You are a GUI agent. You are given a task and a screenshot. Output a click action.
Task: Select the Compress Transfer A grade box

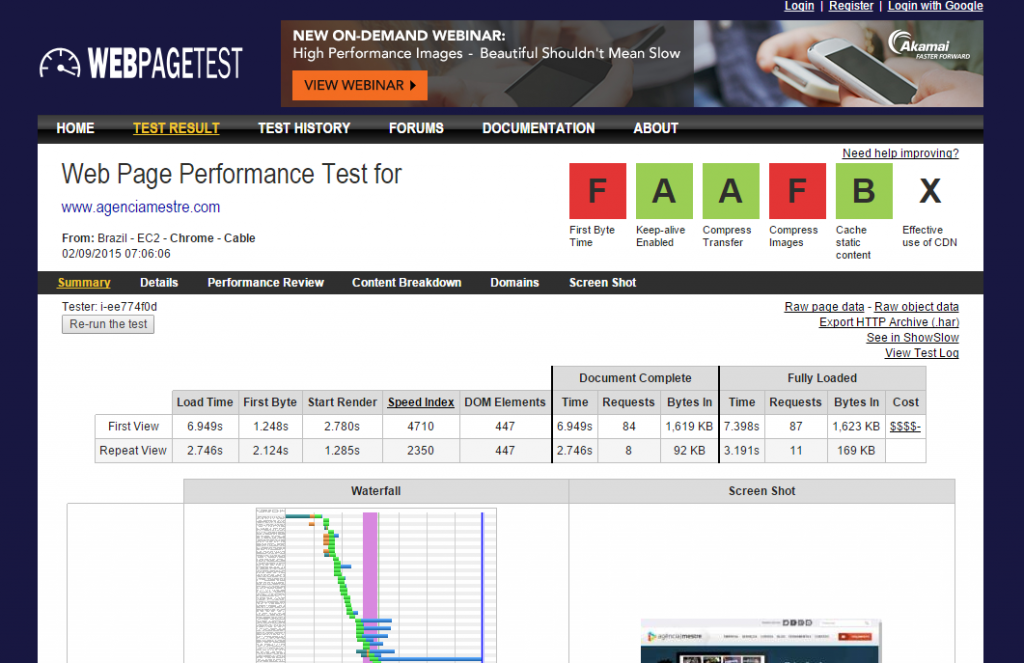(x=730, y=191)
